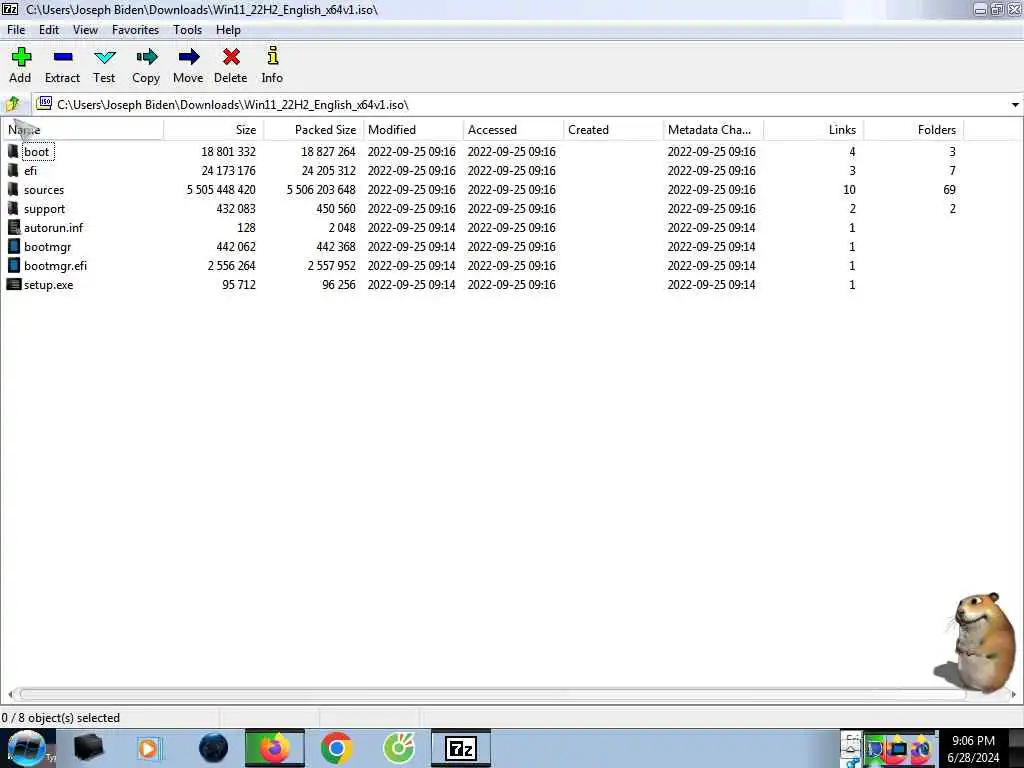Image resolution: width=1024 pixels, height=768 pixels.
Task: Sort by the Folders column header
Action: click(x=914, y=130)
